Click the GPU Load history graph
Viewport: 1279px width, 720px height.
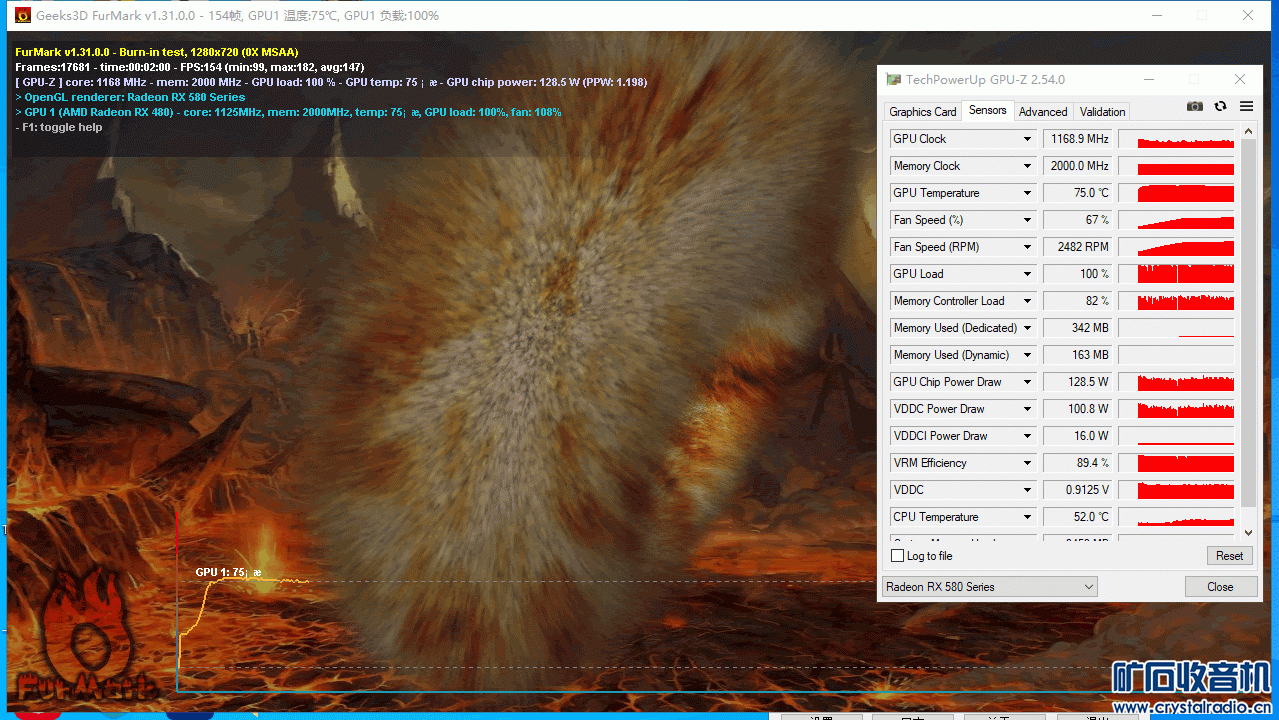[x=1176, y=274]
